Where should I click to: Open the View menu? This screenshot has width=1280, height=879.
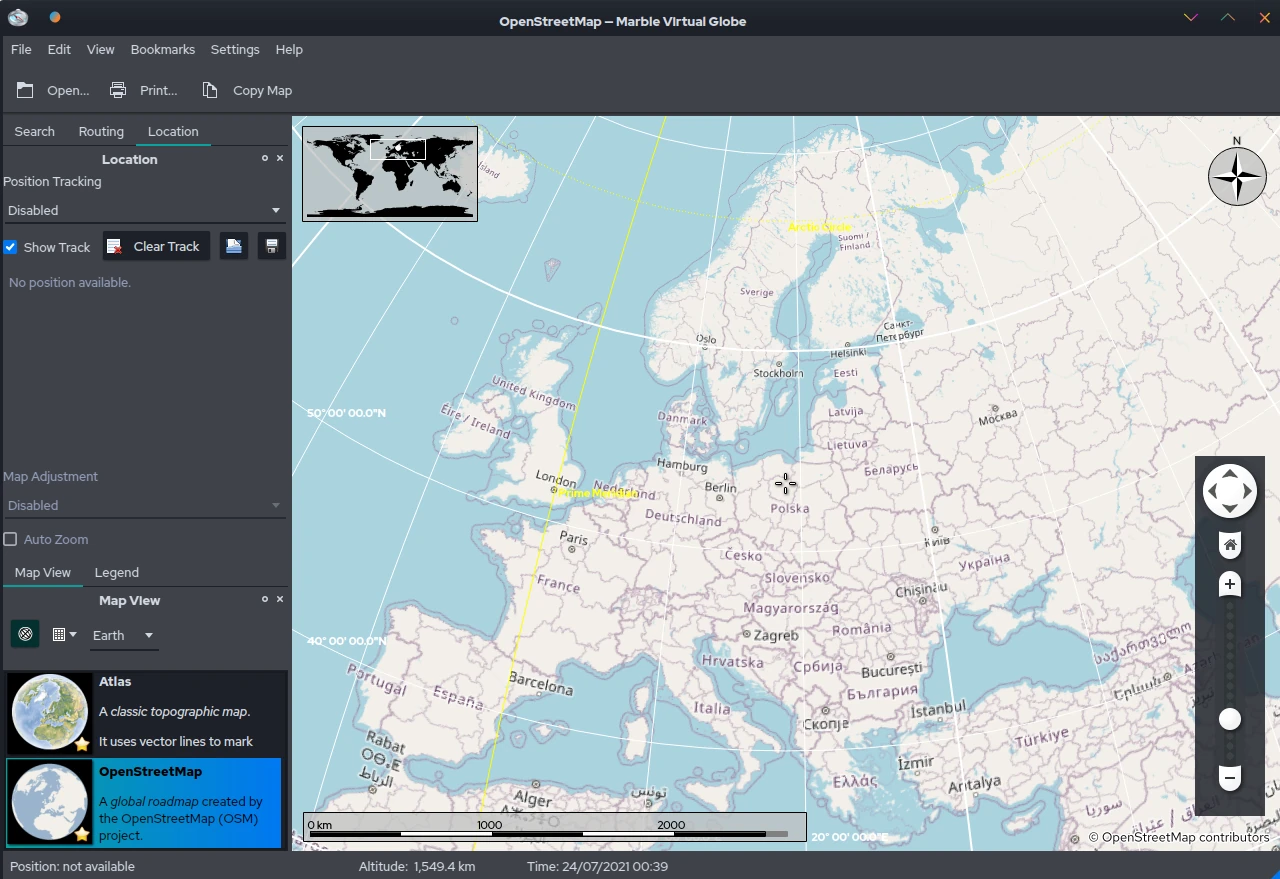100,49
